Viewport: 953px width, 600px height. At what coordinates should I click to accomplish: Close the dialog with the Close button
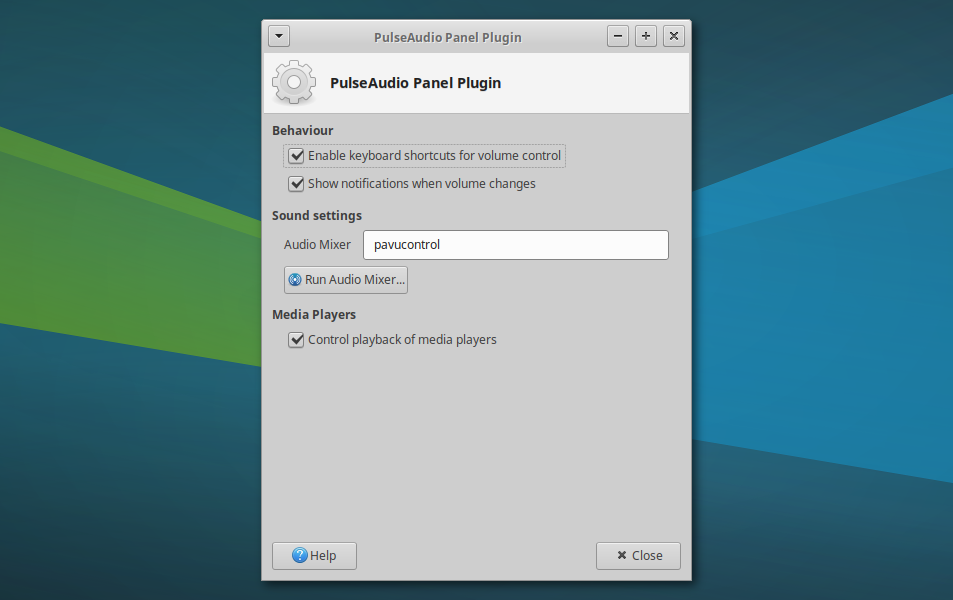(x=638, y=556)
